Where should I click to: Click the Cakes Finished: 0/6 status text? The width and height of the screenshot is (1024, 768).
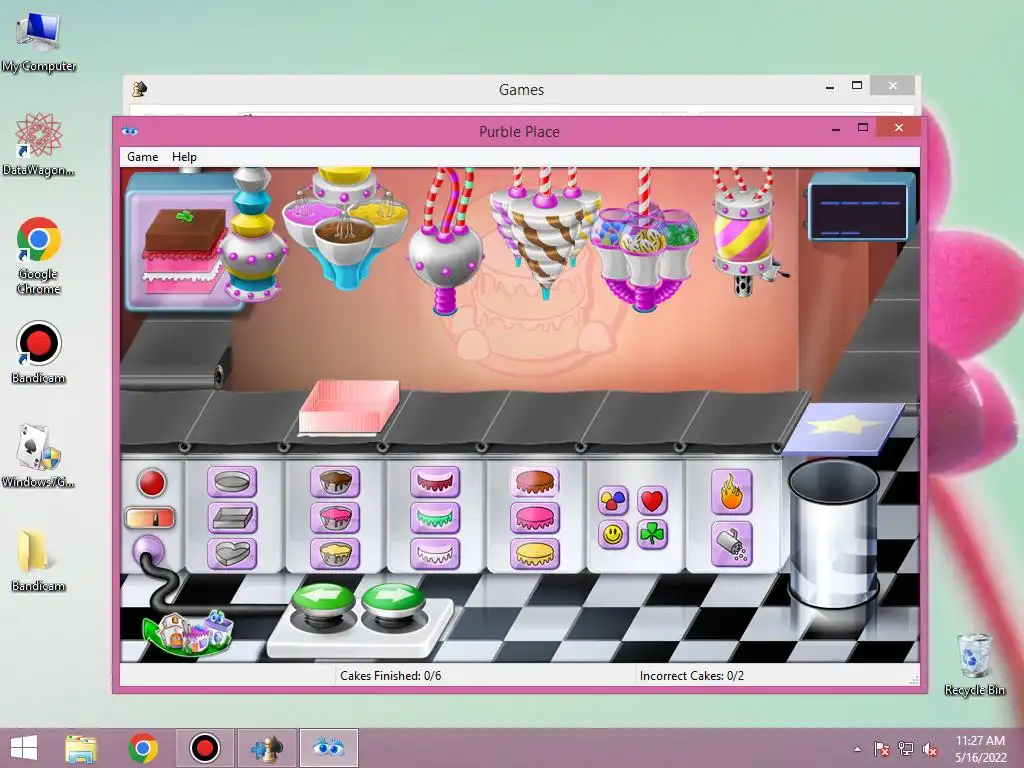tap(391, 676)
